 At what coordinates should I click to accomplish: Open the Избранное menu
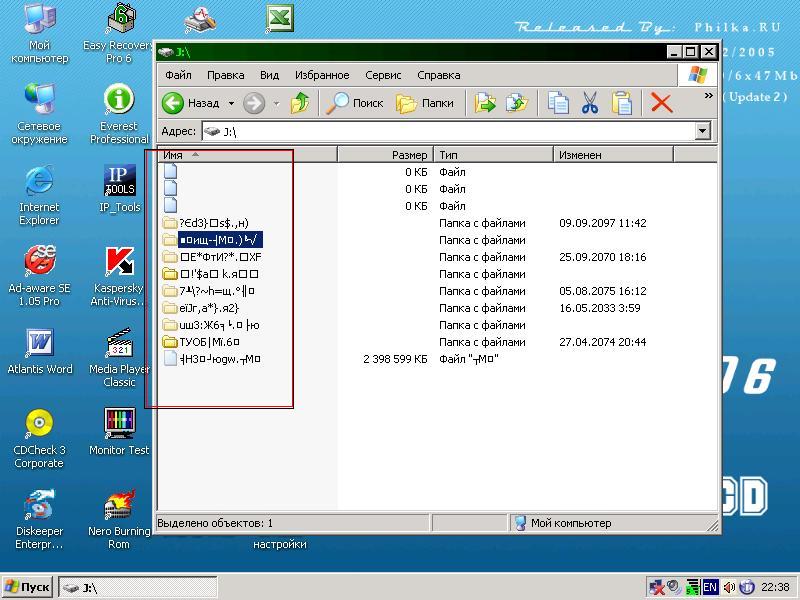[321, 75]
